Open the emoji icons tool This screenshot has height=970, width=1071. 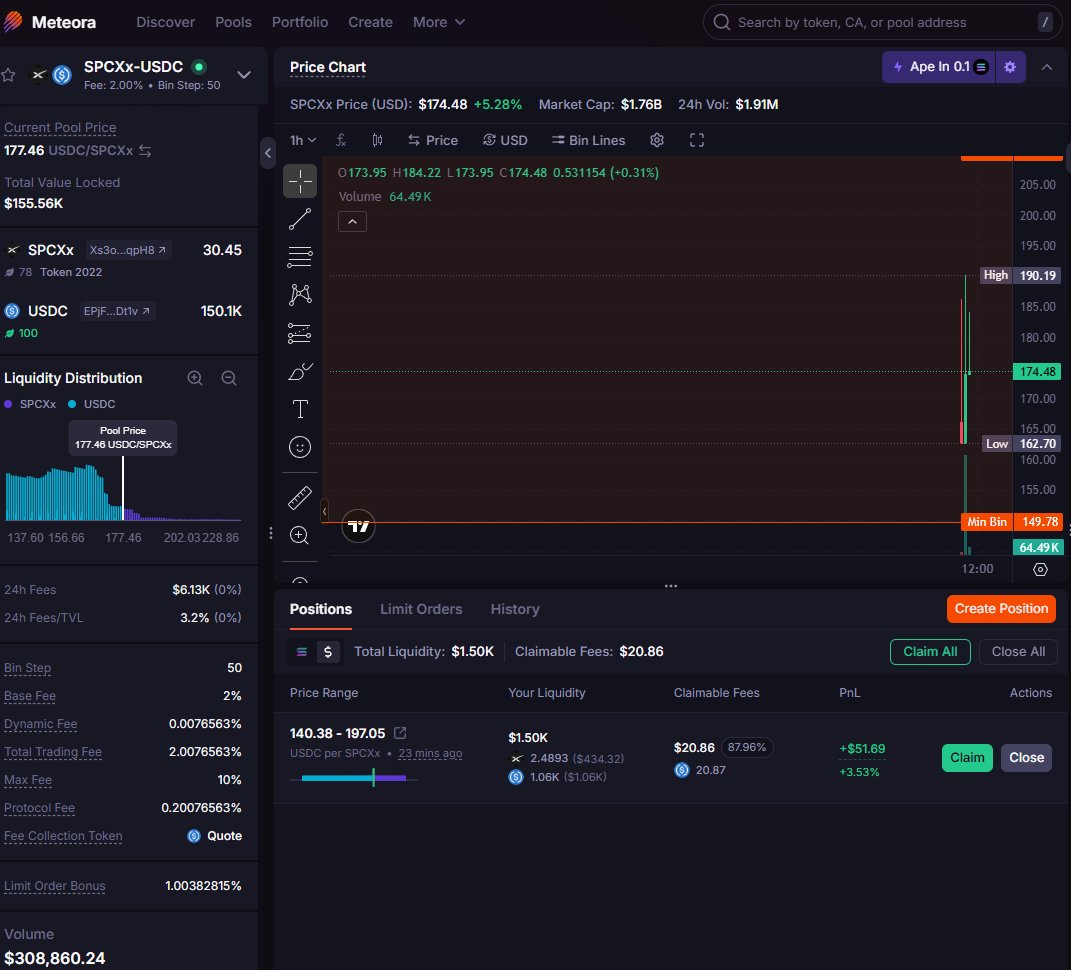300,447
